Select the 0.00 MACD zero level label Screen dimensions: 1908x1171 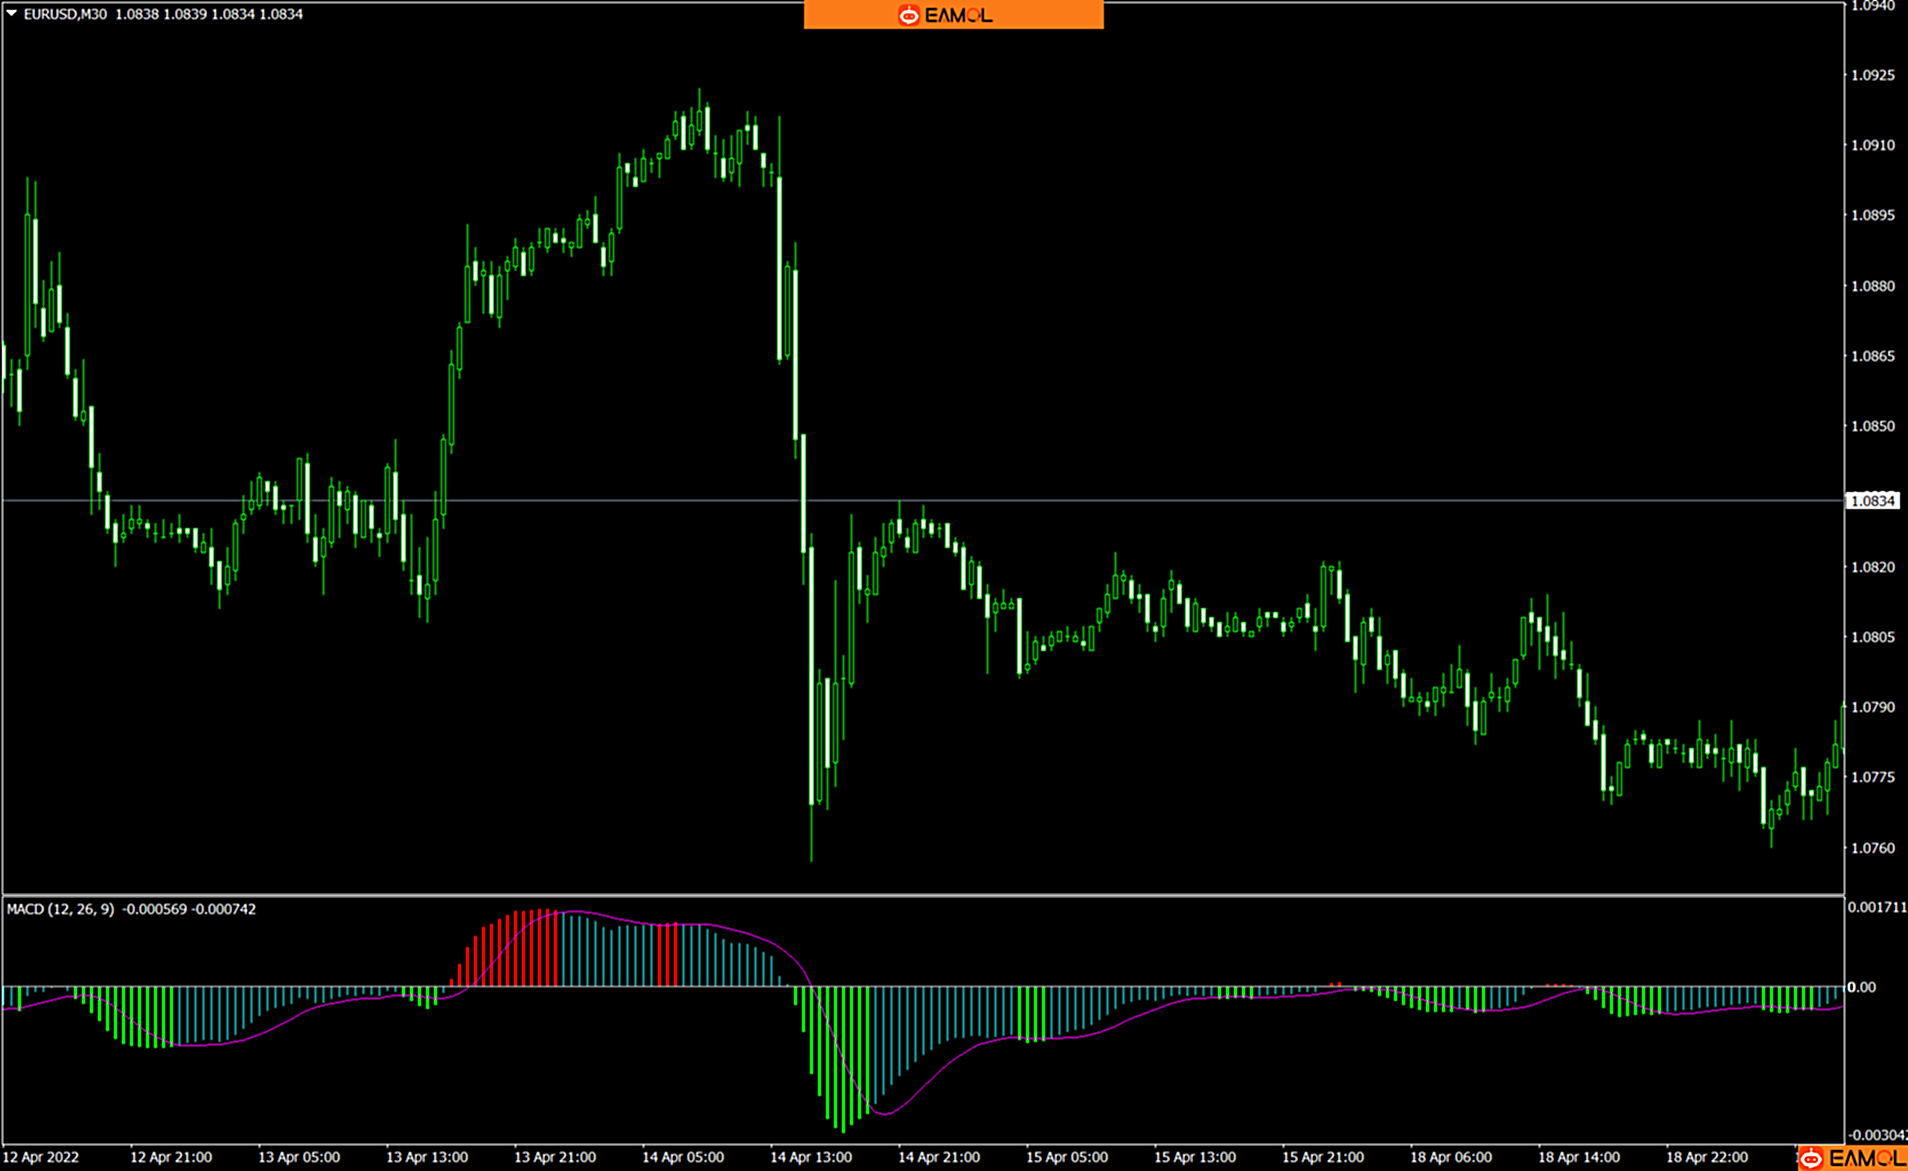click(1862, 987)
